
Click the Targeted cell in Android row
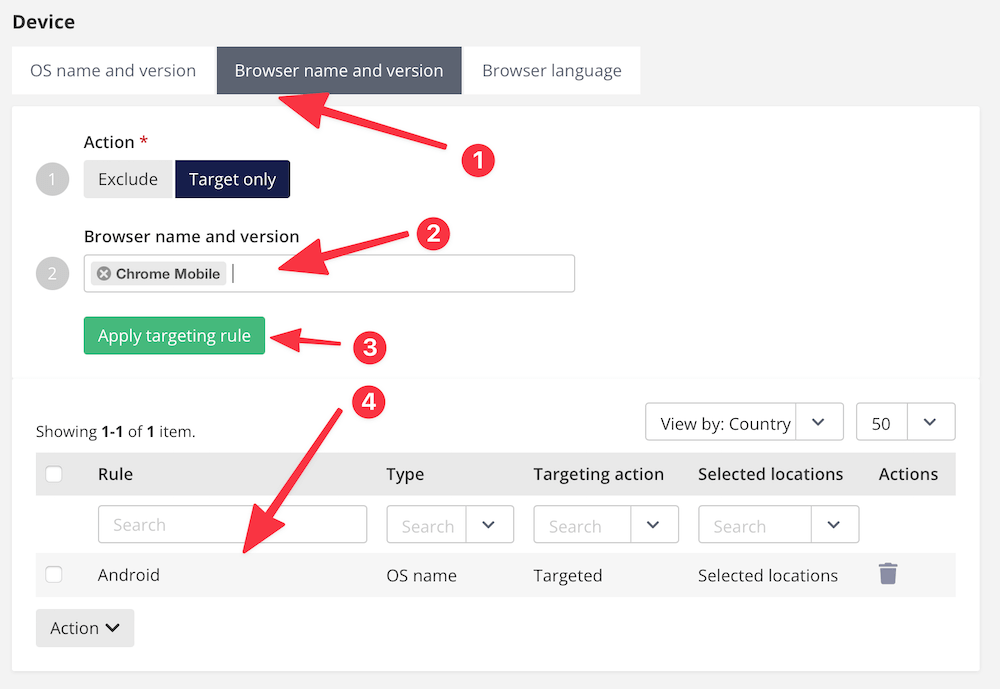(568, 575)
